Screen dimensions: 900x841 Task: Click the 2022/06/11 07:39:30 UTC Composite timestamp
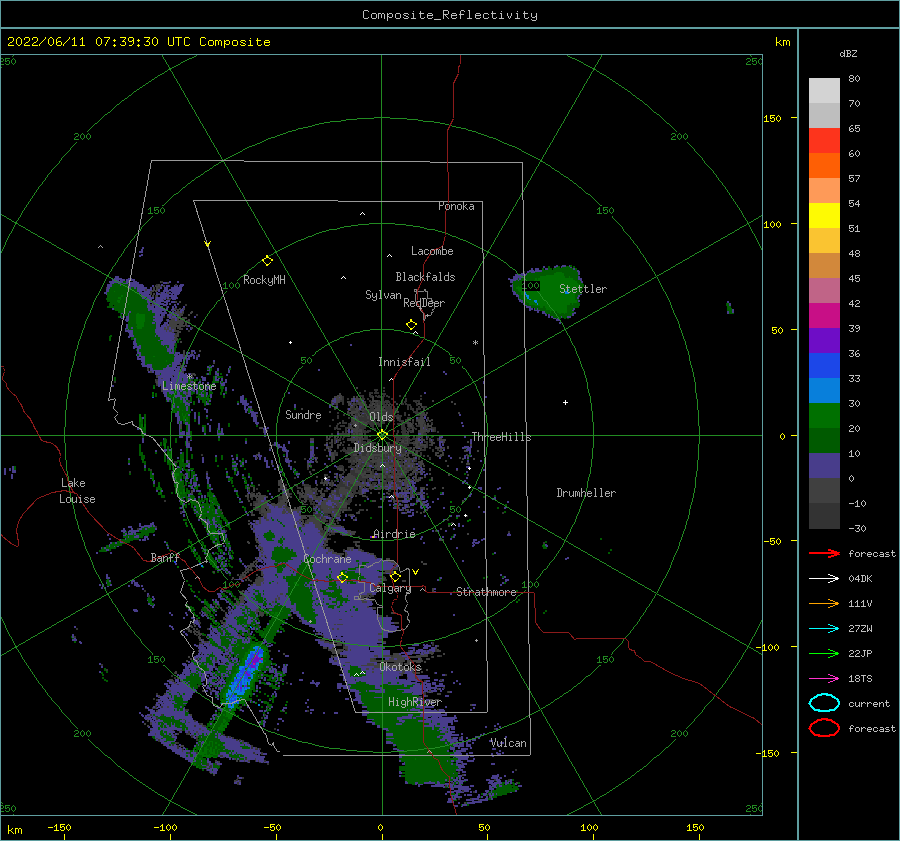[138, 42]
